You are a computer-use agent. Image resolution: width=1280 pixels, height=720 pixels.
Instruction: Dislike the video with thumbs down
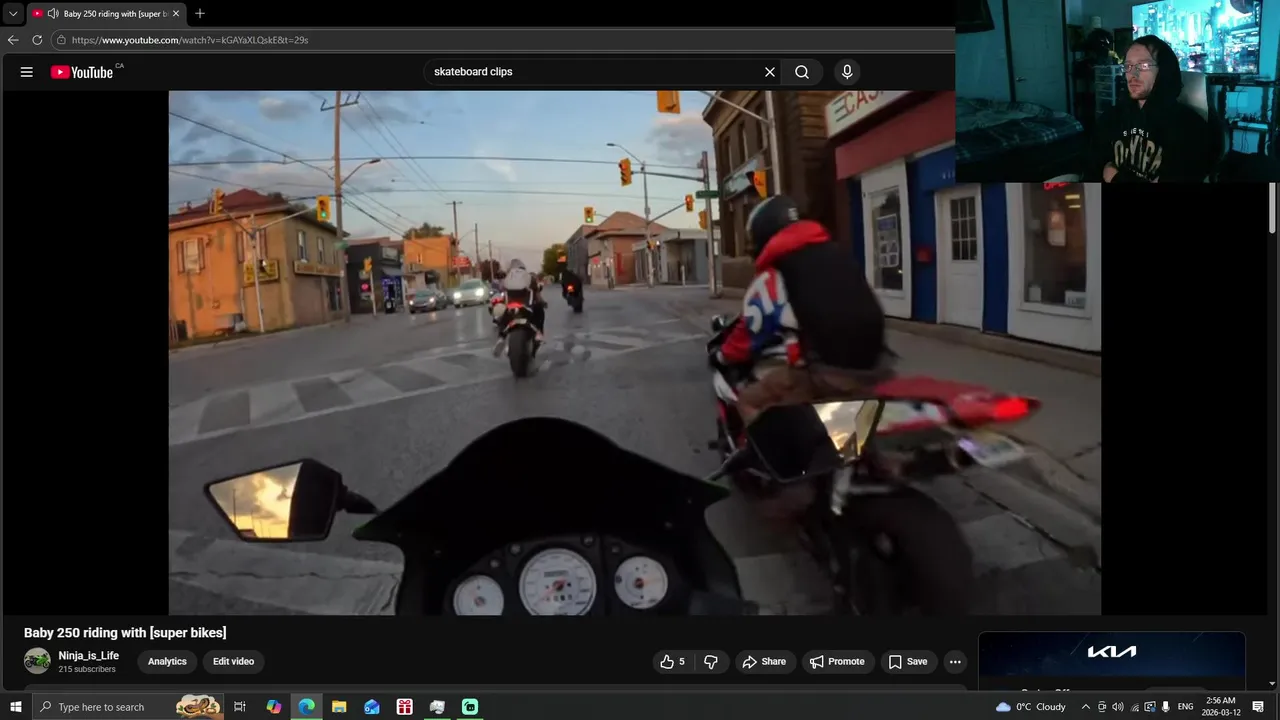[x=711, y=662]
